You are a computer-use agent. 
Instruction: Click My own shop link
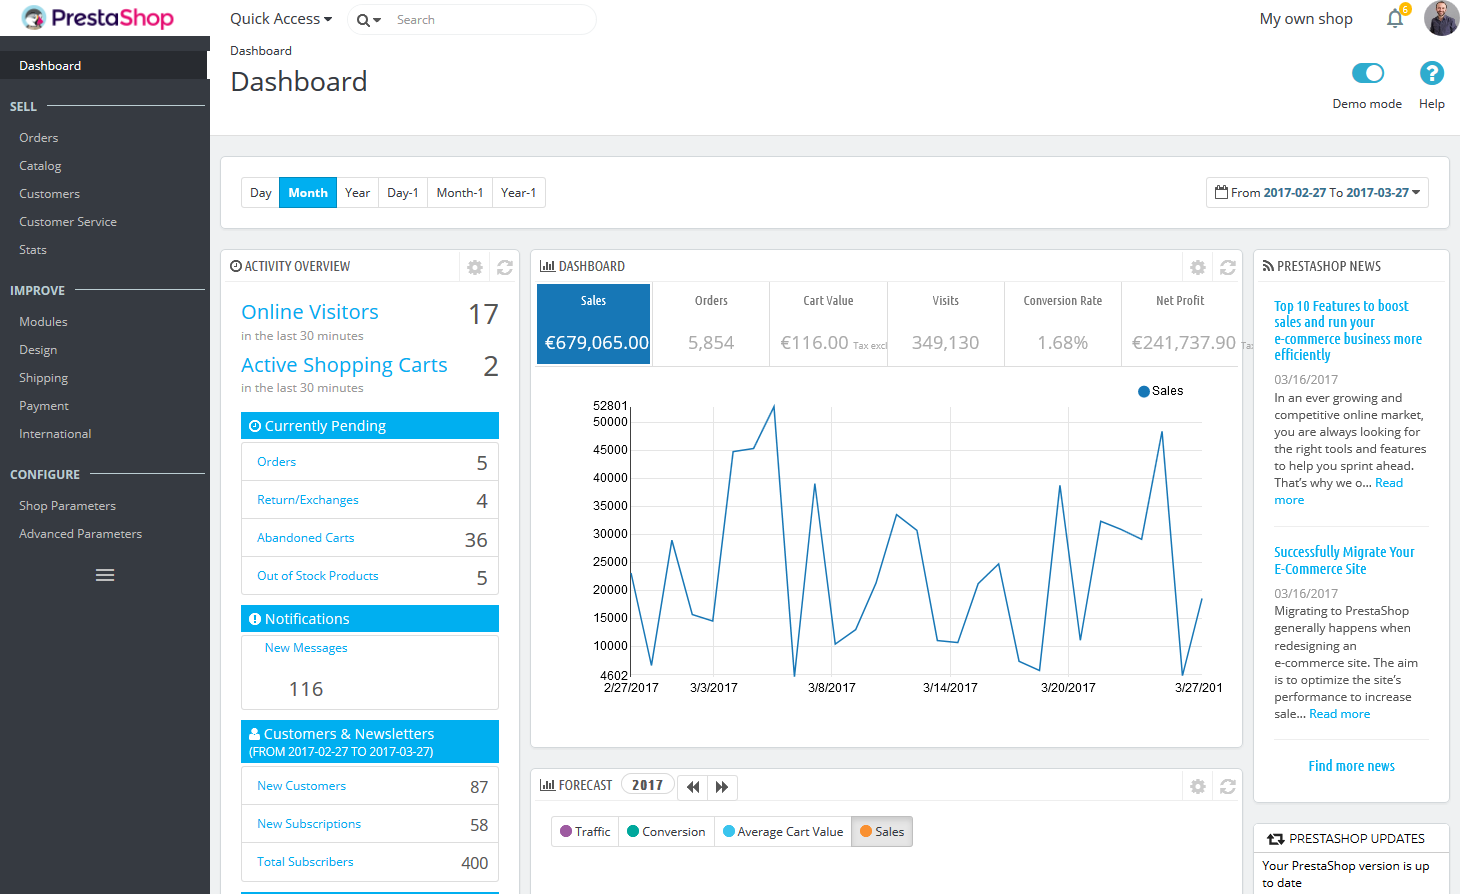[x=1306, y=19]
